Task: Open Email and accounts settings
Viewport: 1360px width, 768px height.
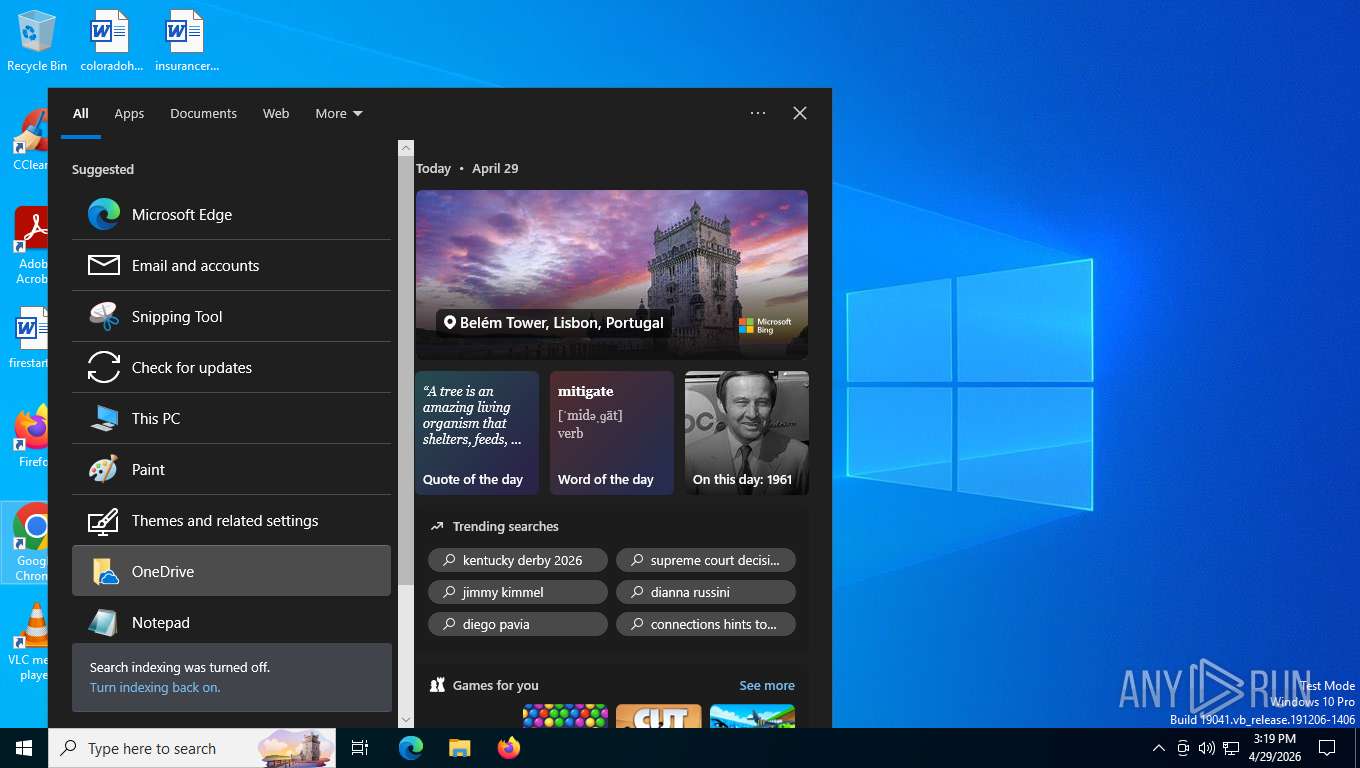Action: coord(231,265)
